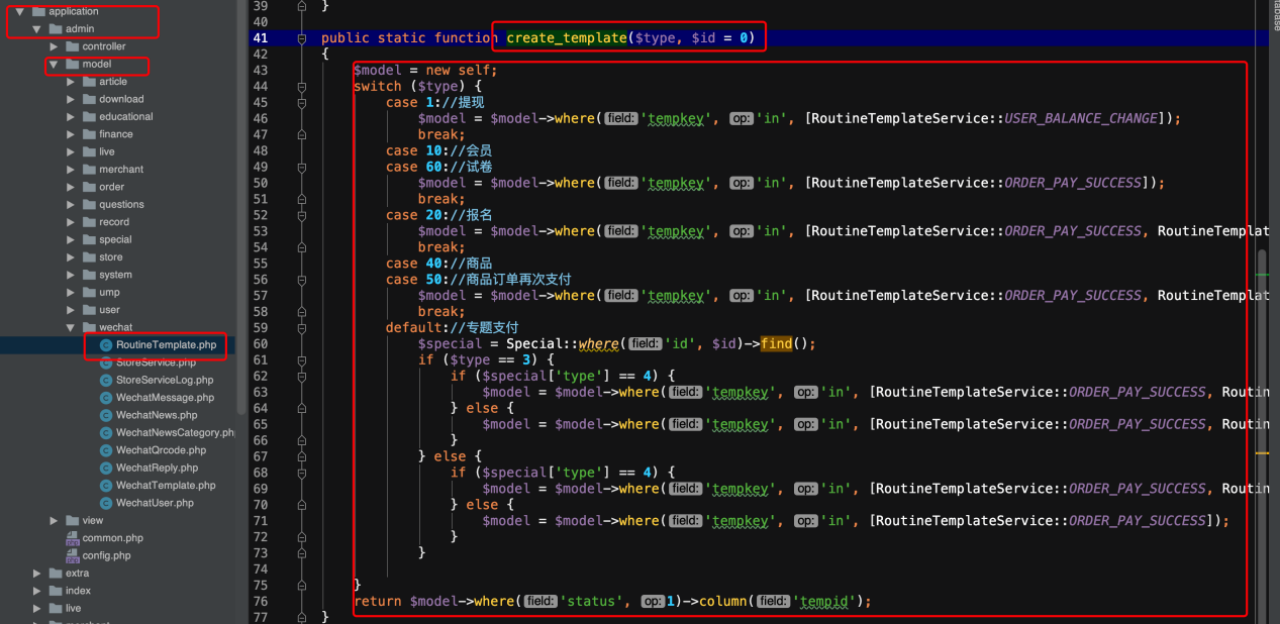Click the folder icon next to merchant
This screenshot has width=1280, height=624.
[x=89, y=169]
